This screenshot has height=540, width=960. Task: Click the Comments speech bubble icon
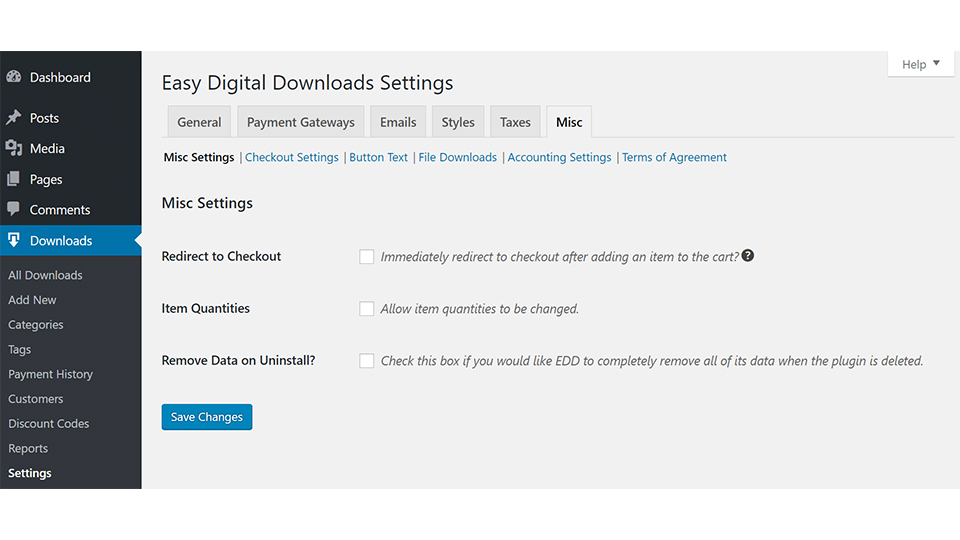13,209
